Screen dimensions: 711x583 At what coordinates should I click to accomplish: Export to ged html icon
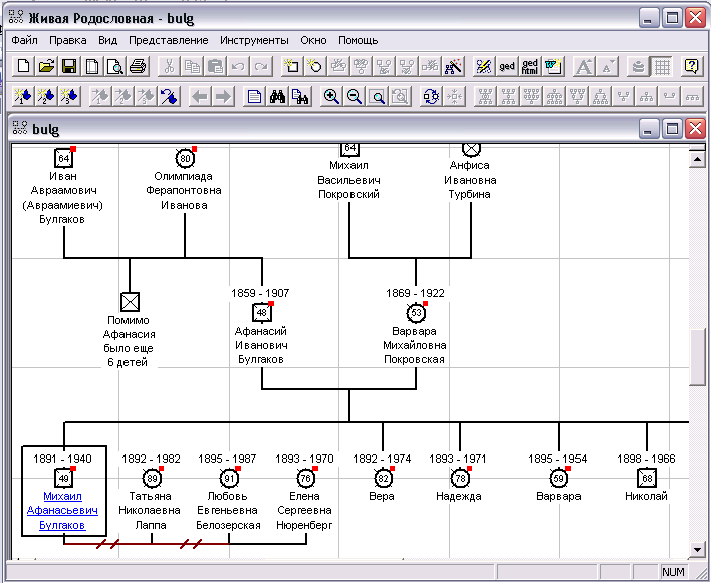pyautogui.click(x=530, y=67)
